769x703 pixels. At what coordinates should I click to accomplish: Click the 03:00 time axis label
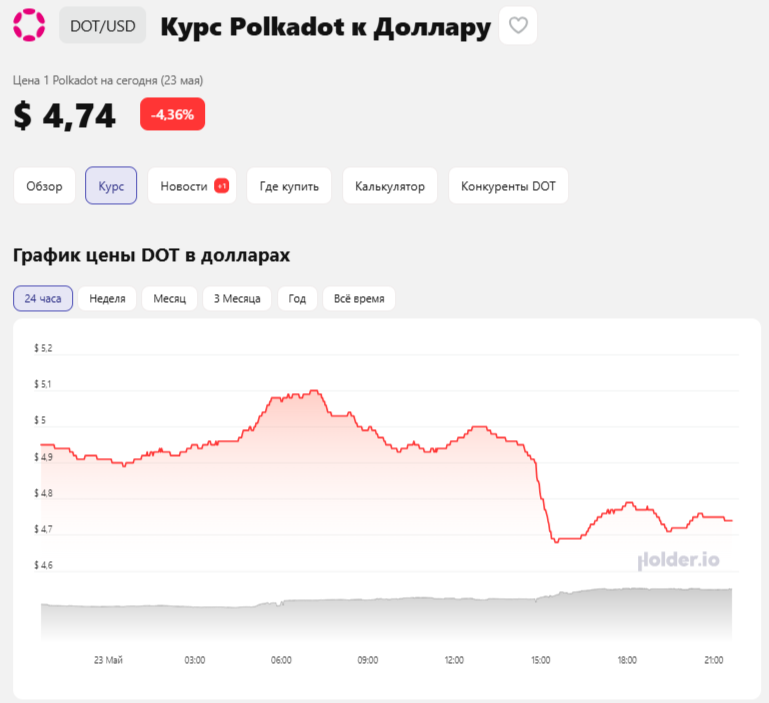click(195, 660)
